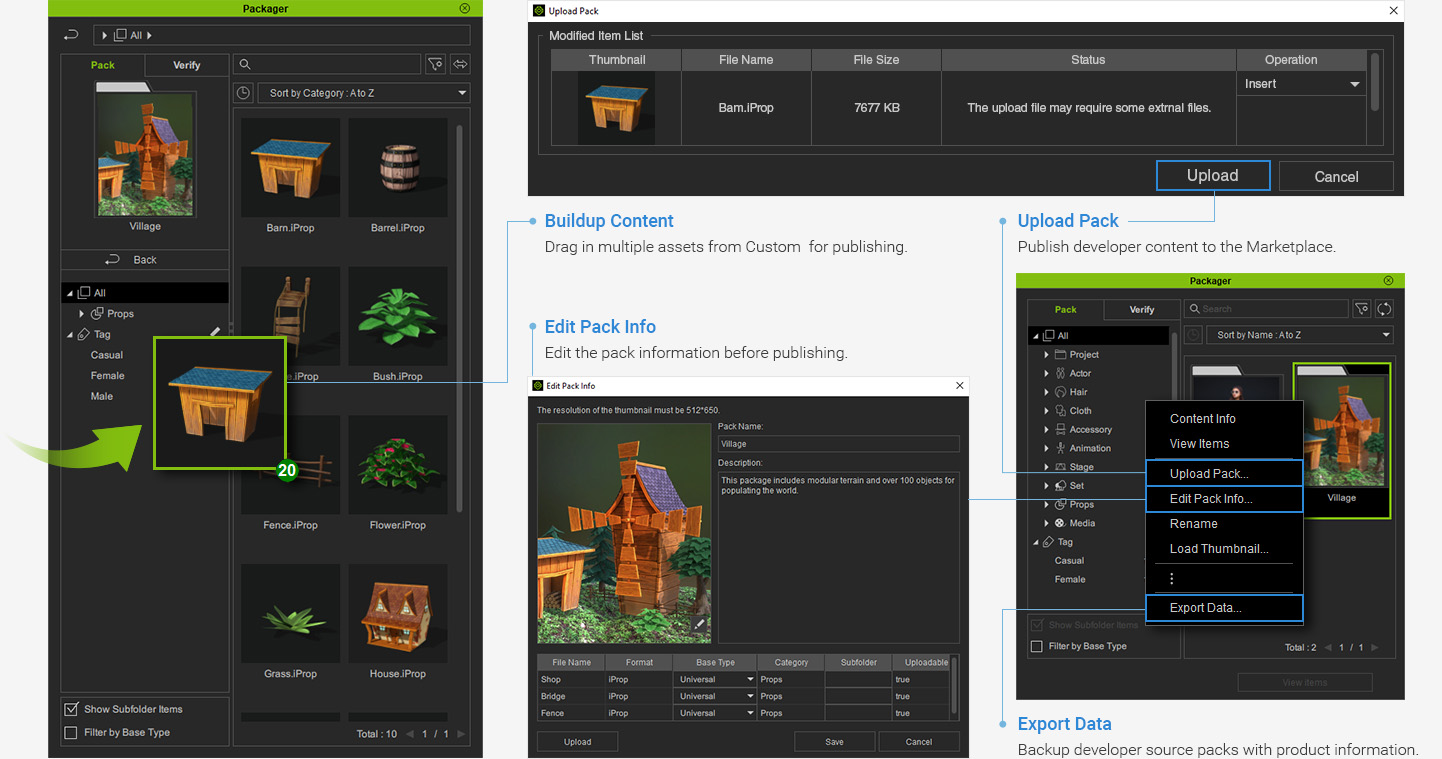The image size is (1442, 759).
Task: Open the Insert operation dropdown
Action: click(x=1302, y=84)
